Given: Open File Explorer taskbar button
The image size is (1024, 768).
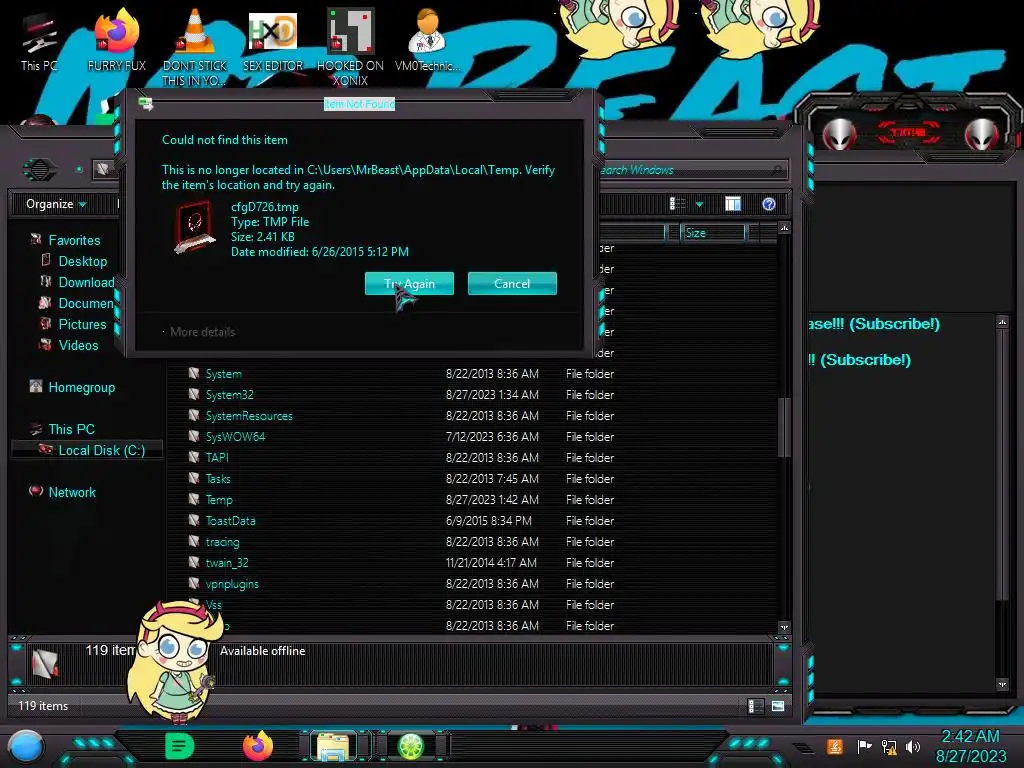Looking at the screenshot, I should (x=333, y=746).
